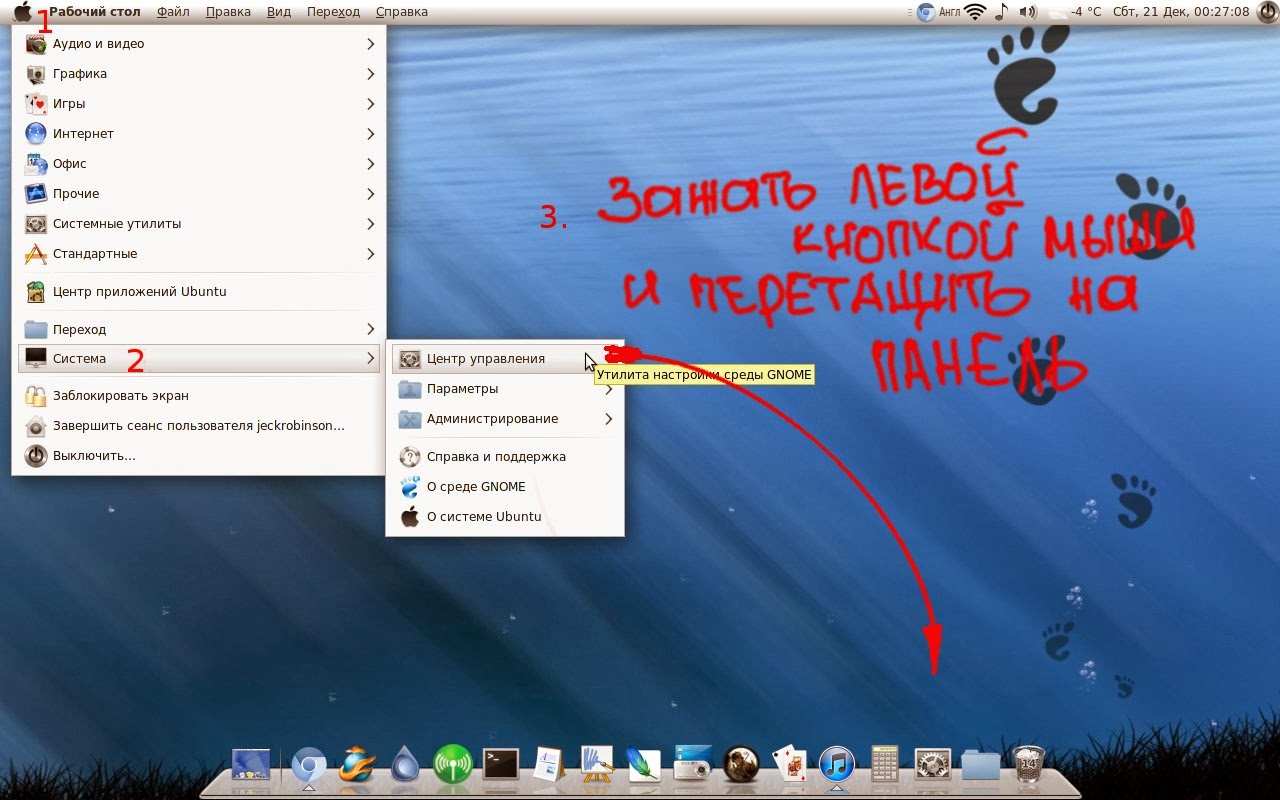This screenshot has height=800, width=1280.
Task: Launch the blue water drop app in the dock
Action: [405, 764]
